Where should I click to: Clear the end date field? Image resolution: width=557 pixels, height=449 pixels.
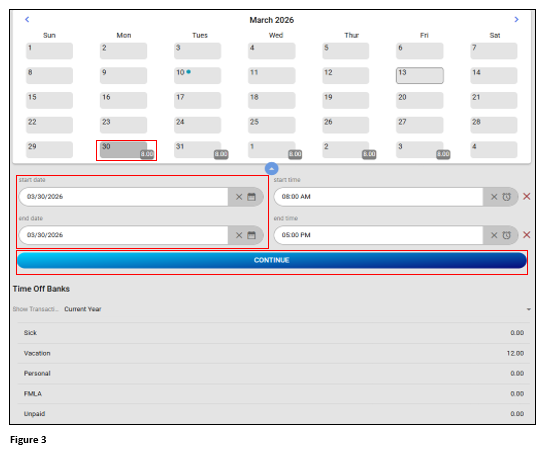[239, 235]
